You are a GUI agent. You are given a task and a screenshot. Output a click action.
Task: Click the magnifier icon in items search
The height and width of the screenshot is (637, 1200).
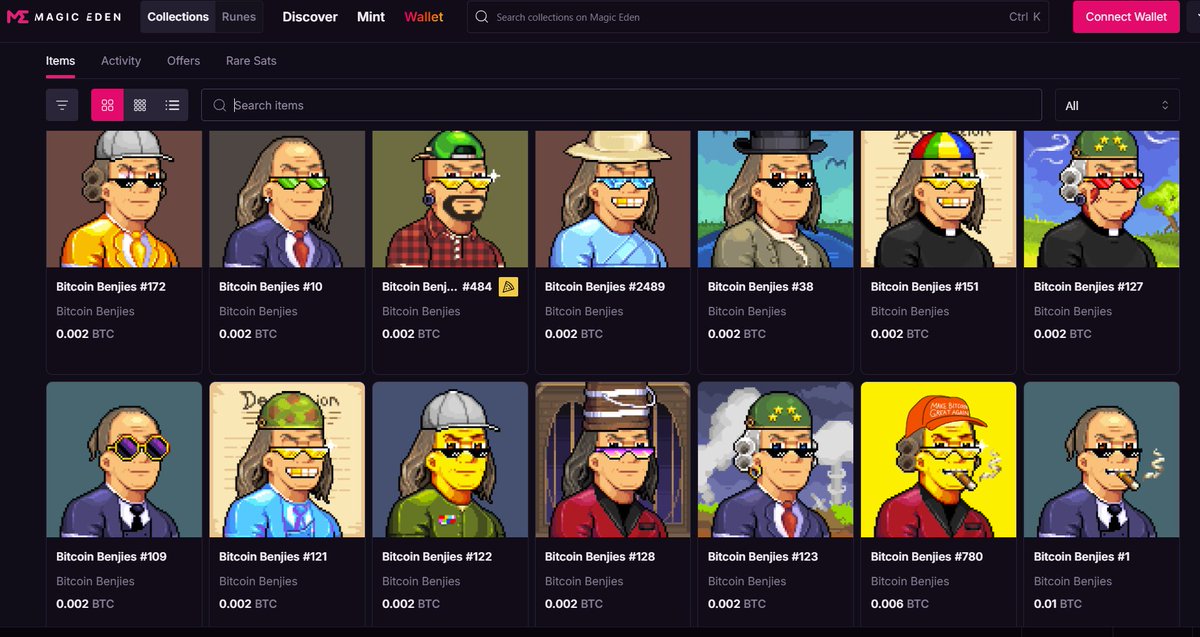pos(219,105)
